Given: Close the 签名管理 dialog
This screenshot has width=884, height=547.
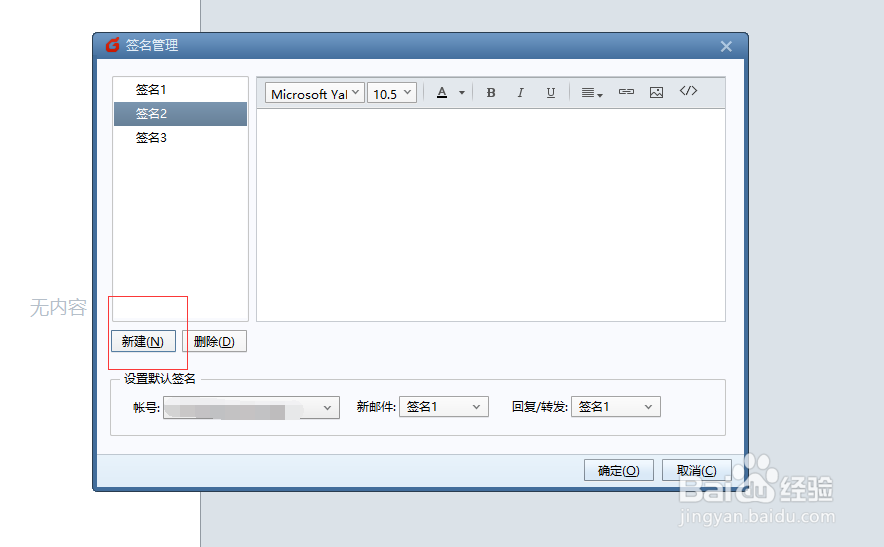Looking at the screenshot, I should point(726,46).
